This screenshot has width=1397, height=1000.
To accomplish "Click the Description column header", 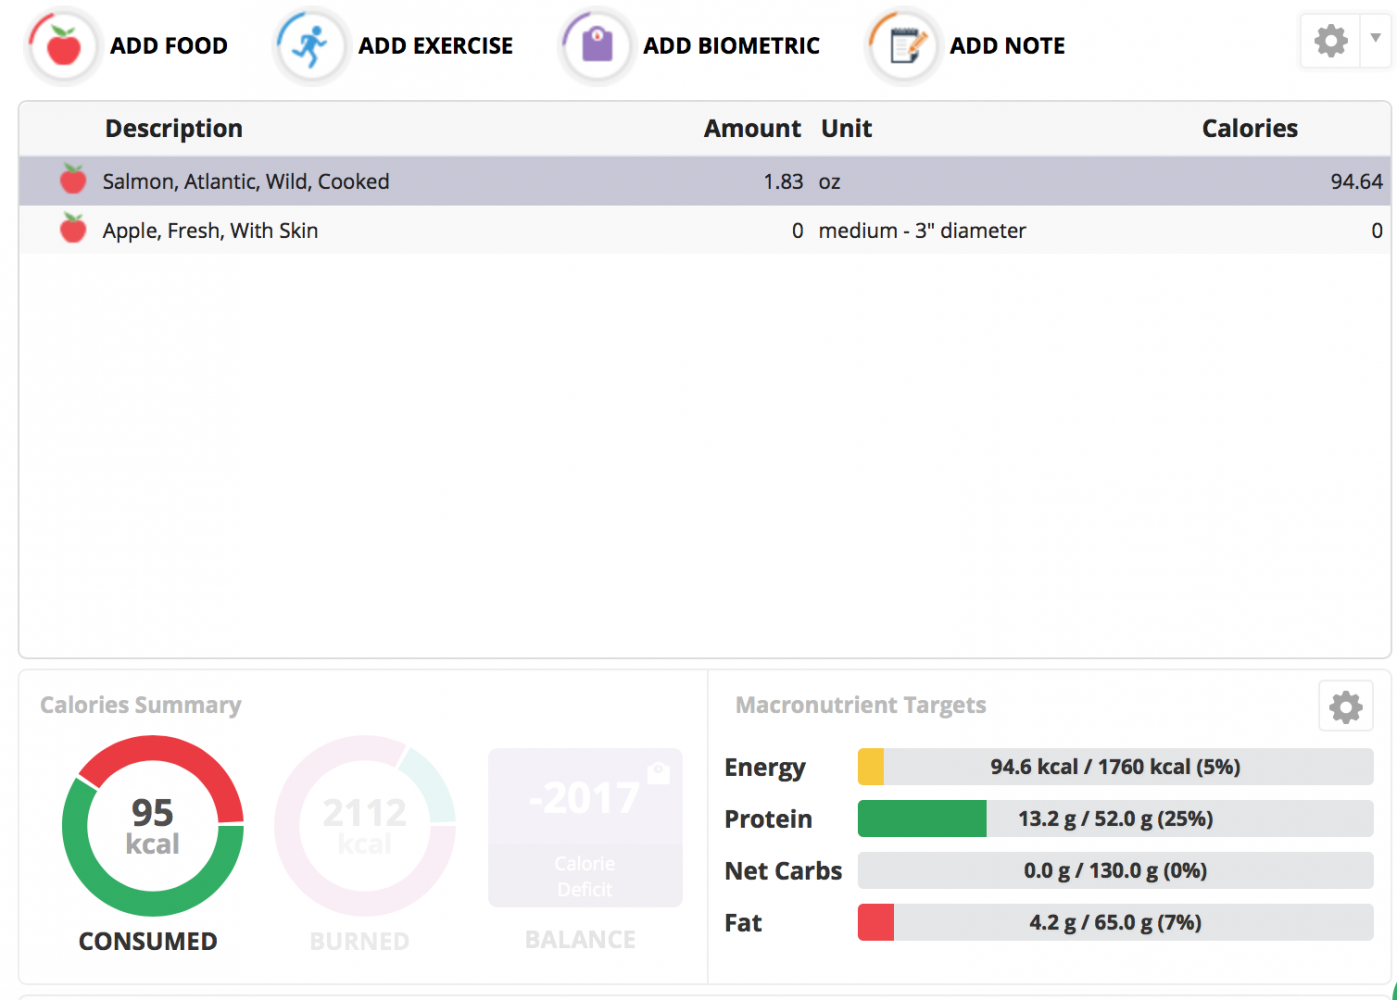I will point(174,129).
